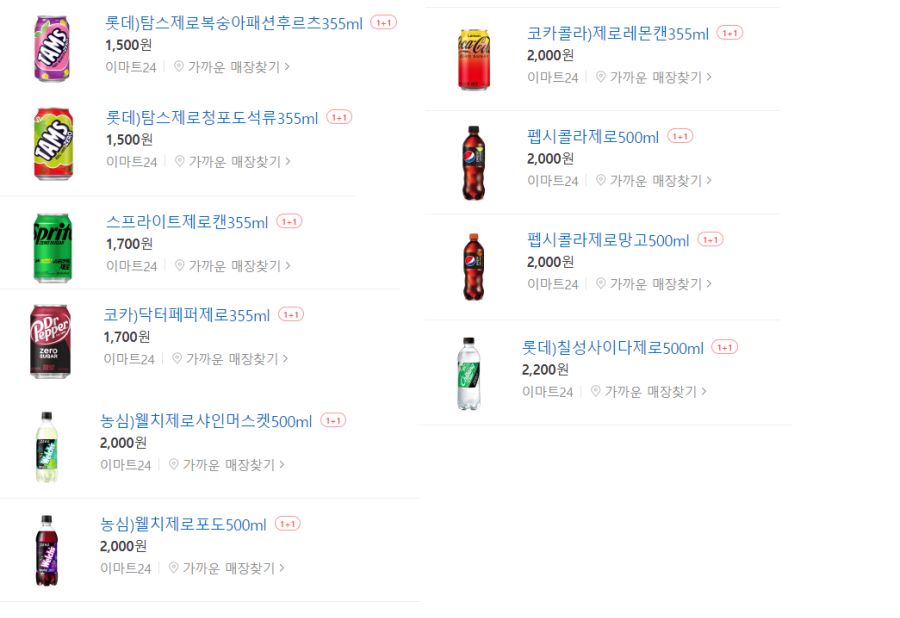Viewport: 900px width, 618px height.
Task: Find nearby store for 스프라이트제로캔355ml
Action: point(234,266)
